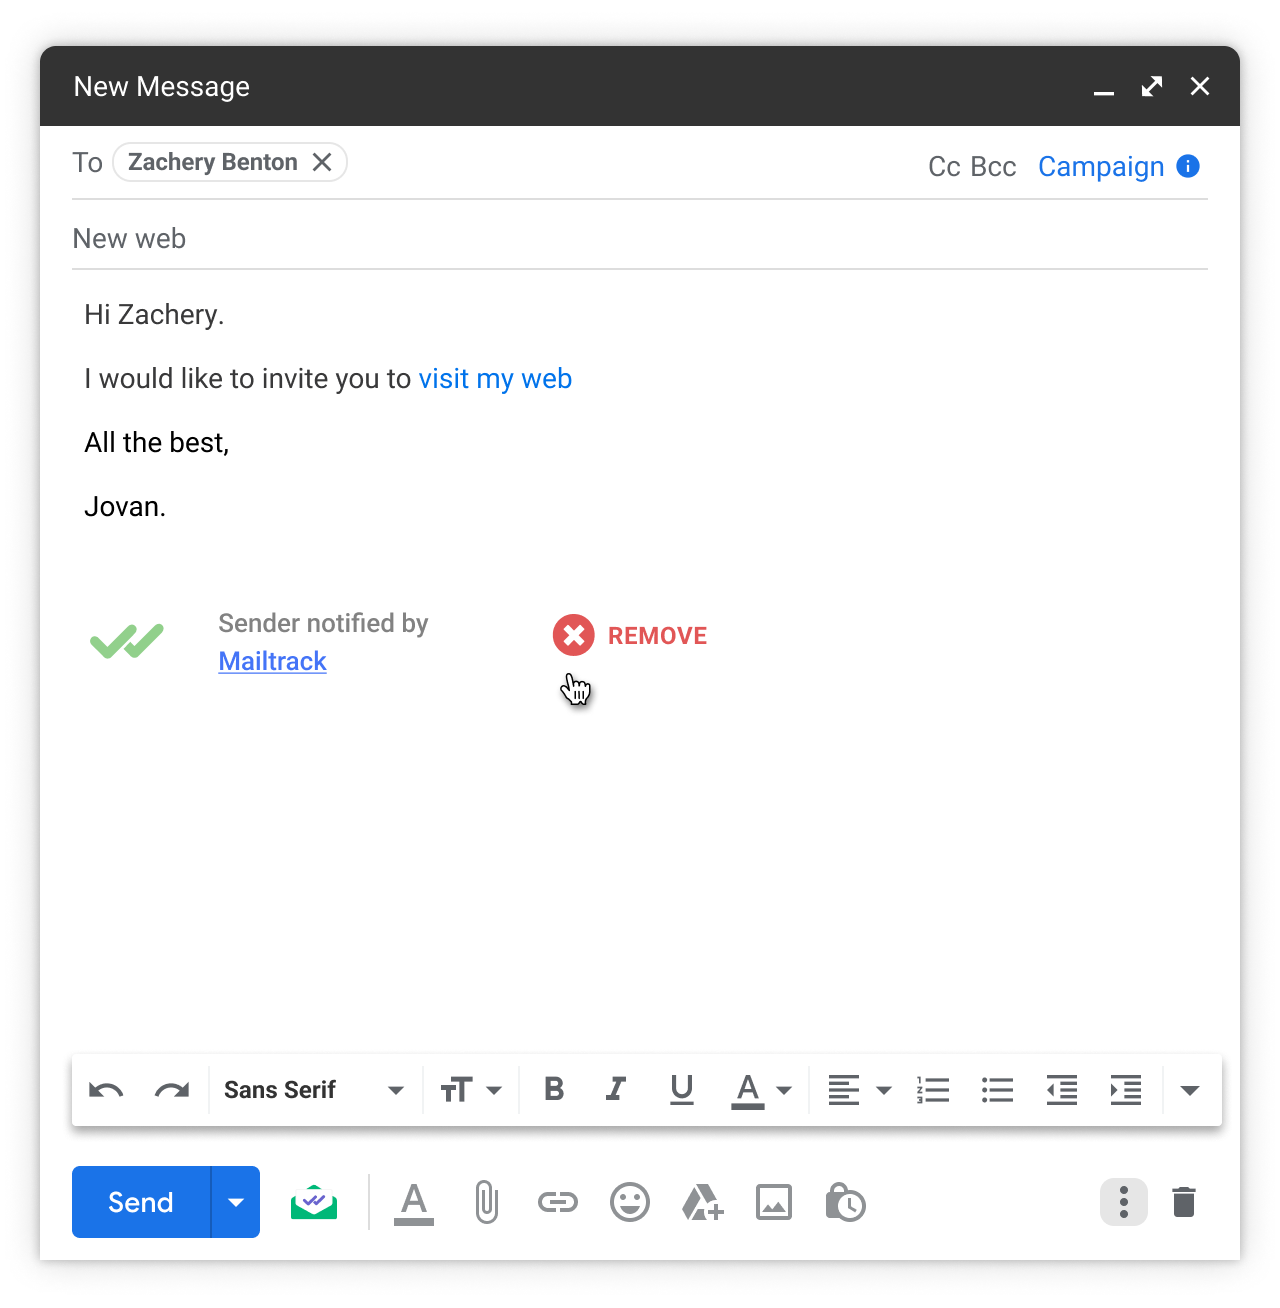Open the insert emoji picker
The image size is (1280, 1308).
[x=630, y=1202]
